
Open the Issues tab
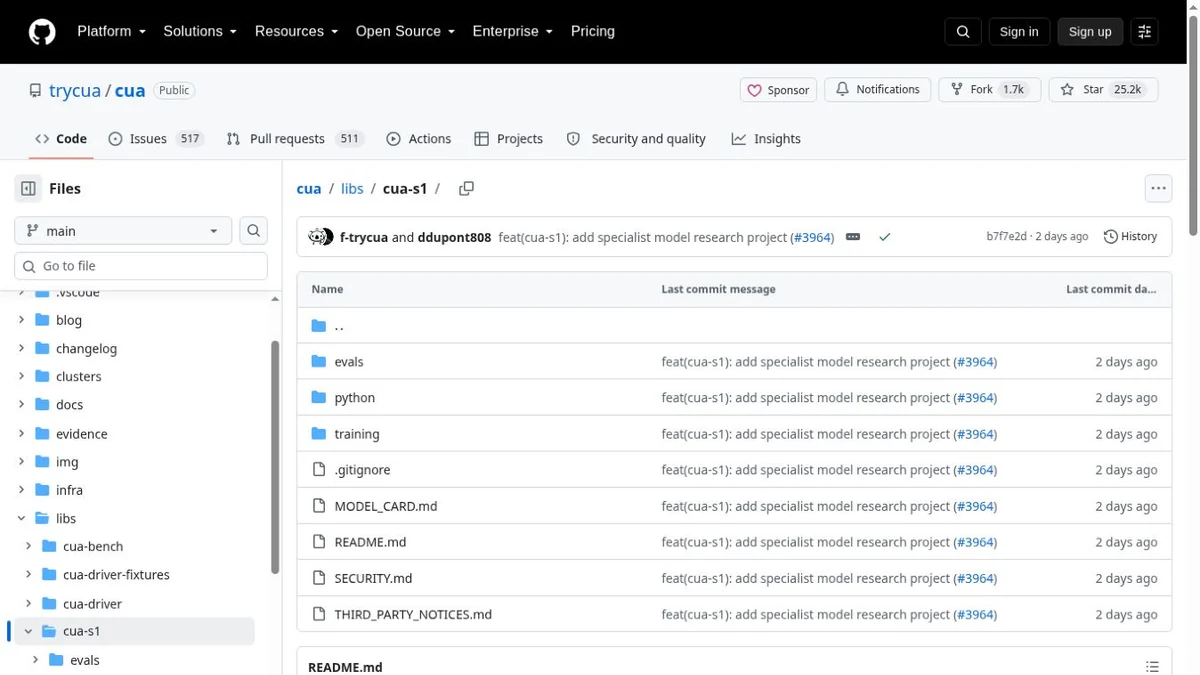(155, 139)
